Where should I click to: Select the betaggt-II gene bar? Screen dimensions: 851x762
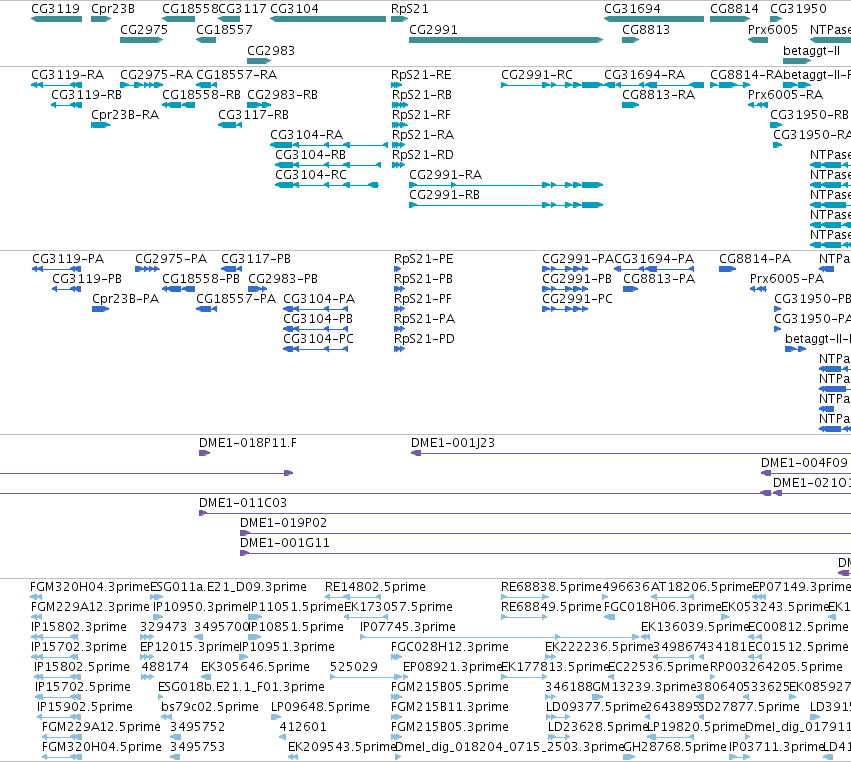797,61
